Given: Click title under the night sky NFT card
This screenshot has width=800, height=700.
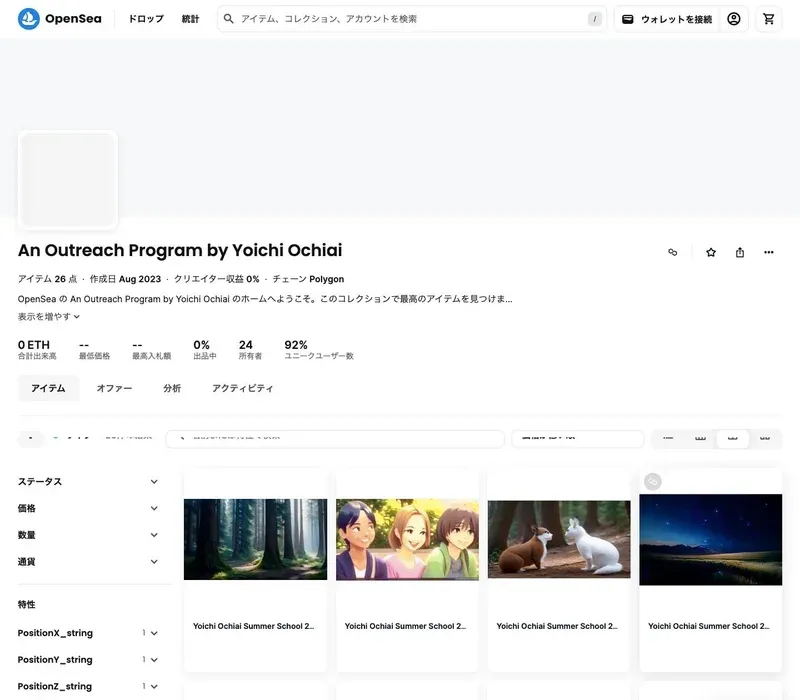Looking at the screenshot, I should pyautogui.click(x=709, y=626).
